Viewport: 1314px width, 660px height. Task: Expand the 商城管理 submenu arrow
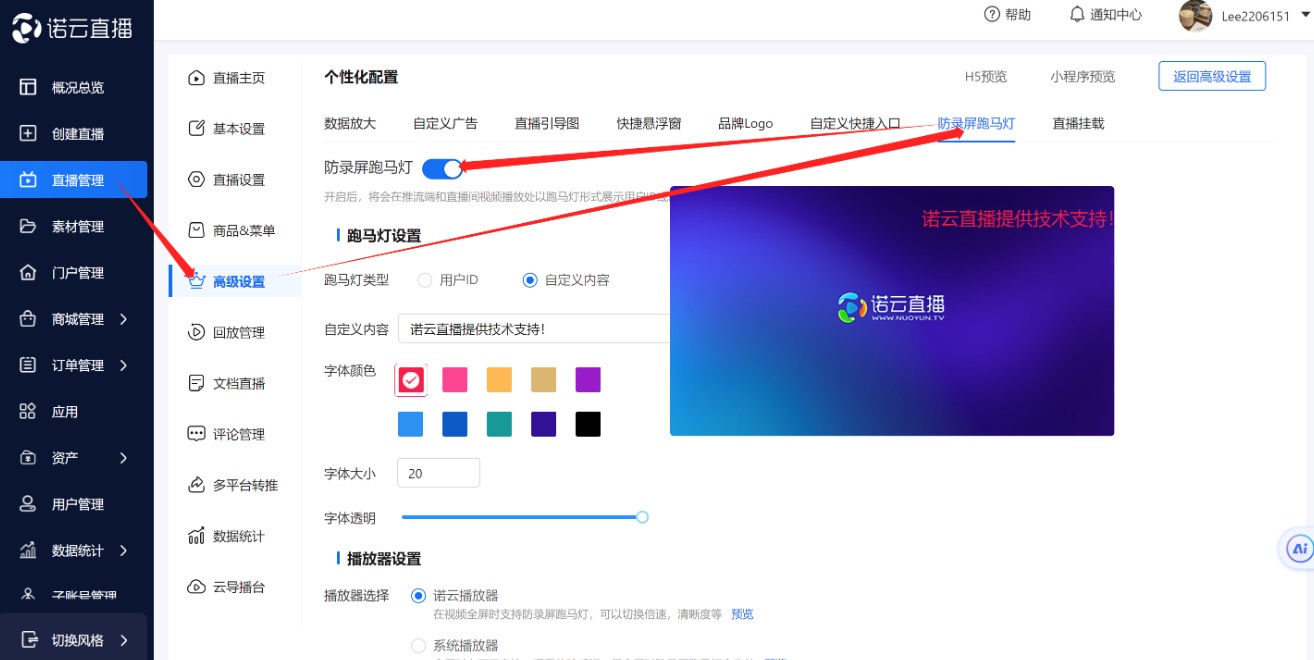(x=124, y=319)
